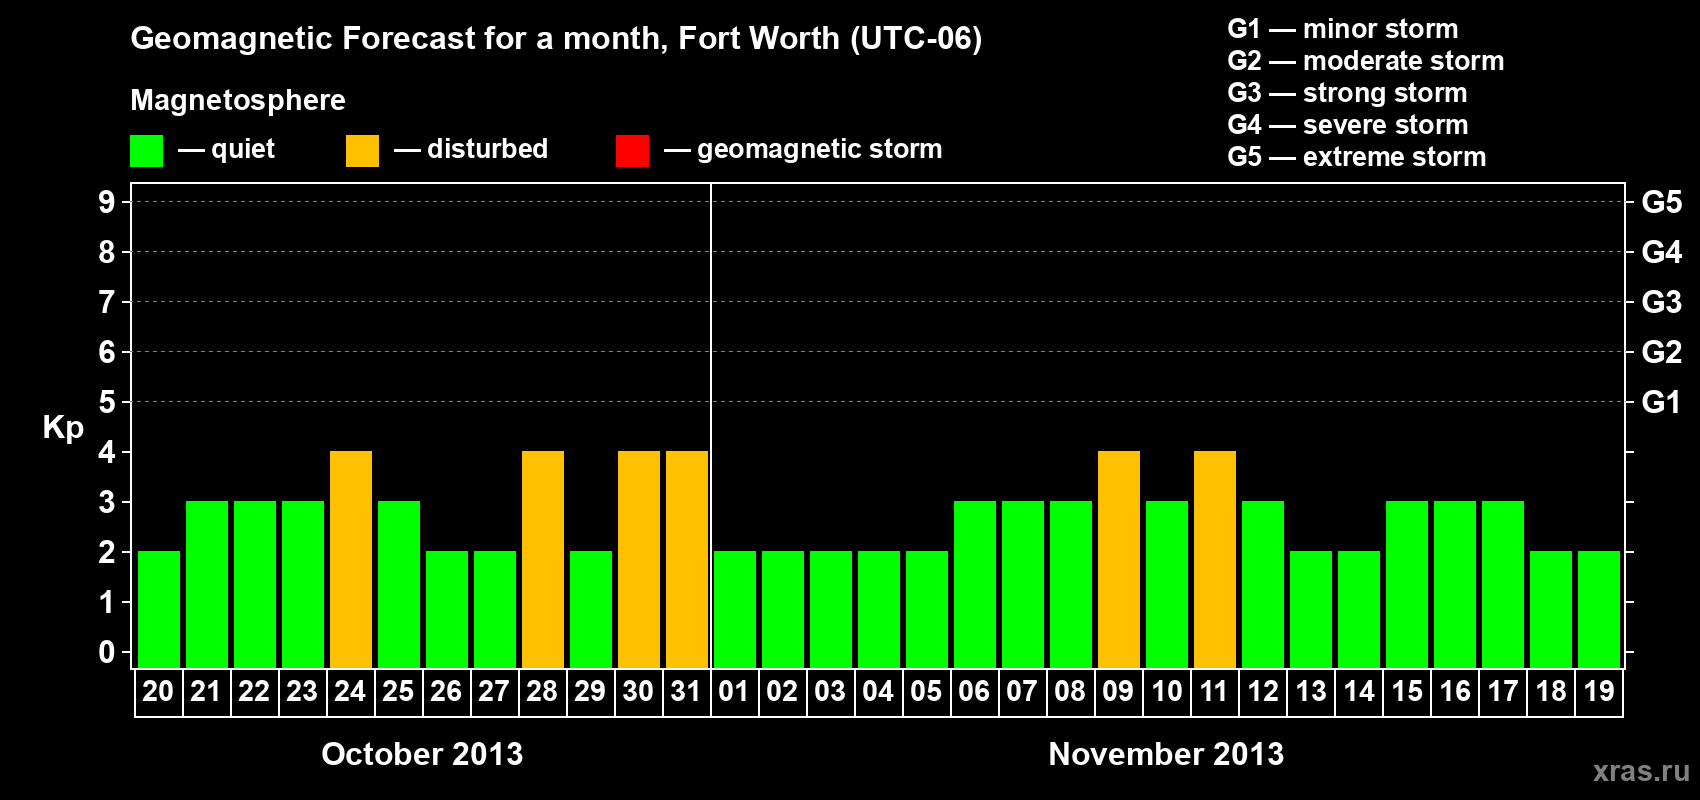The image size is (1700, 800).
Task: Select the October 20 green bar
Action: pyautogui.click(x=159, y=609)
